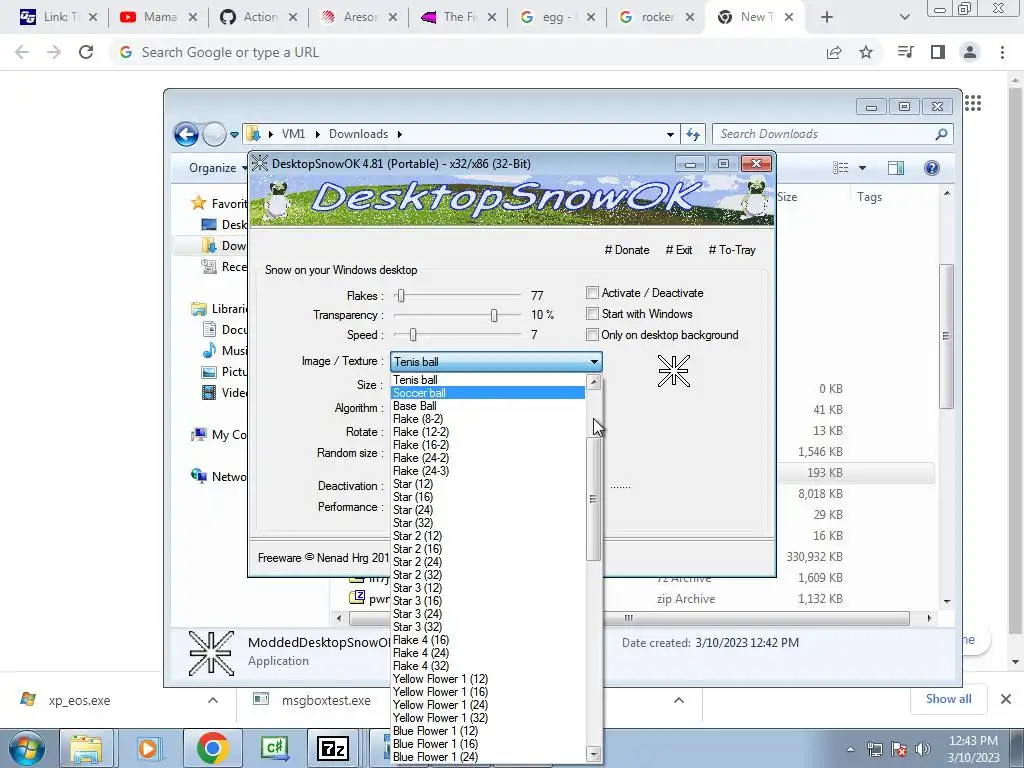Click the Flakes slider handle
1024x768 pixels.
click(401, 295)
